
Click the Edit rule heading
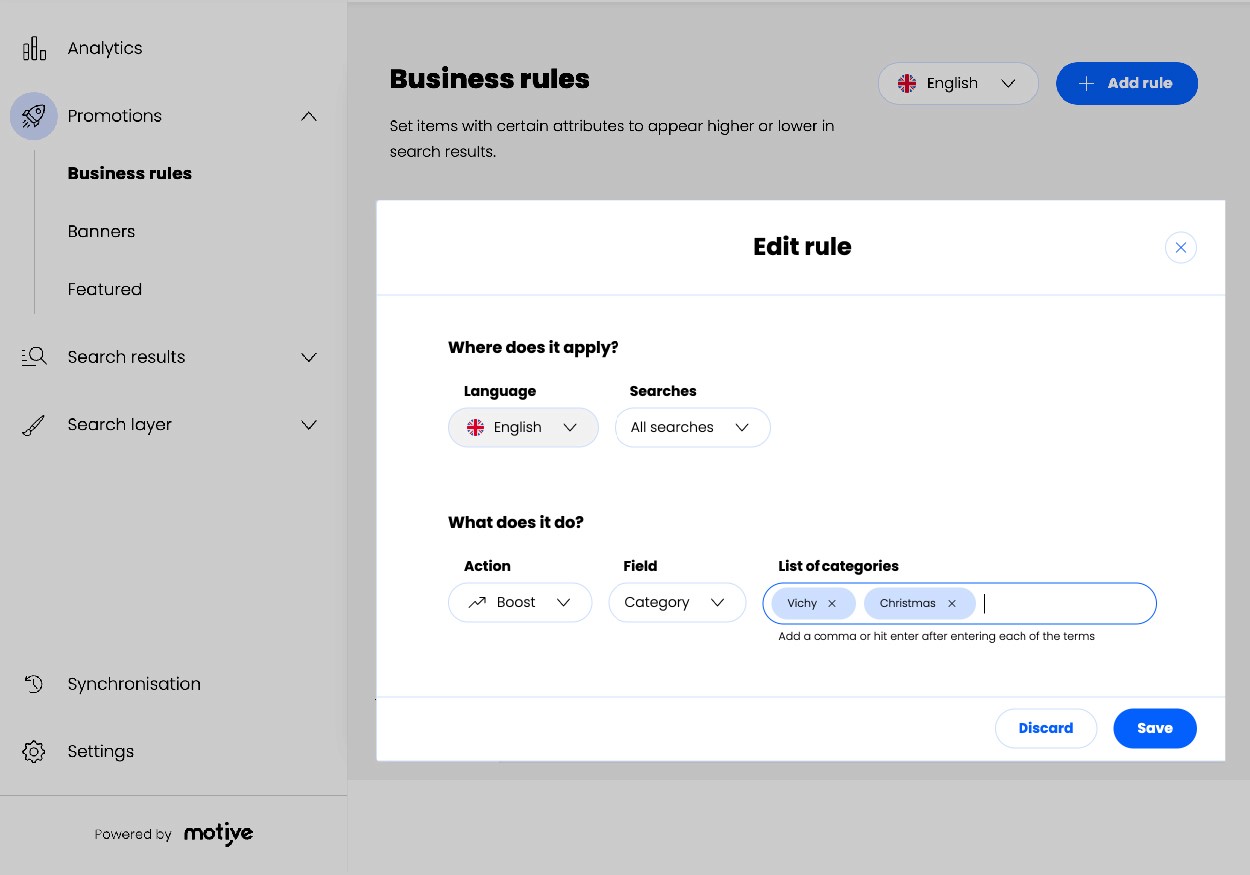802,247
